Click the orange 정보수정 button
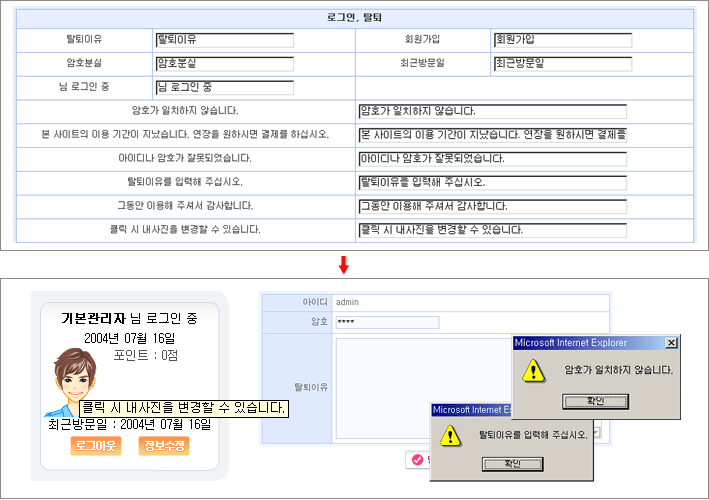This screenshot has width=709, height=500. tap(163, 445)
